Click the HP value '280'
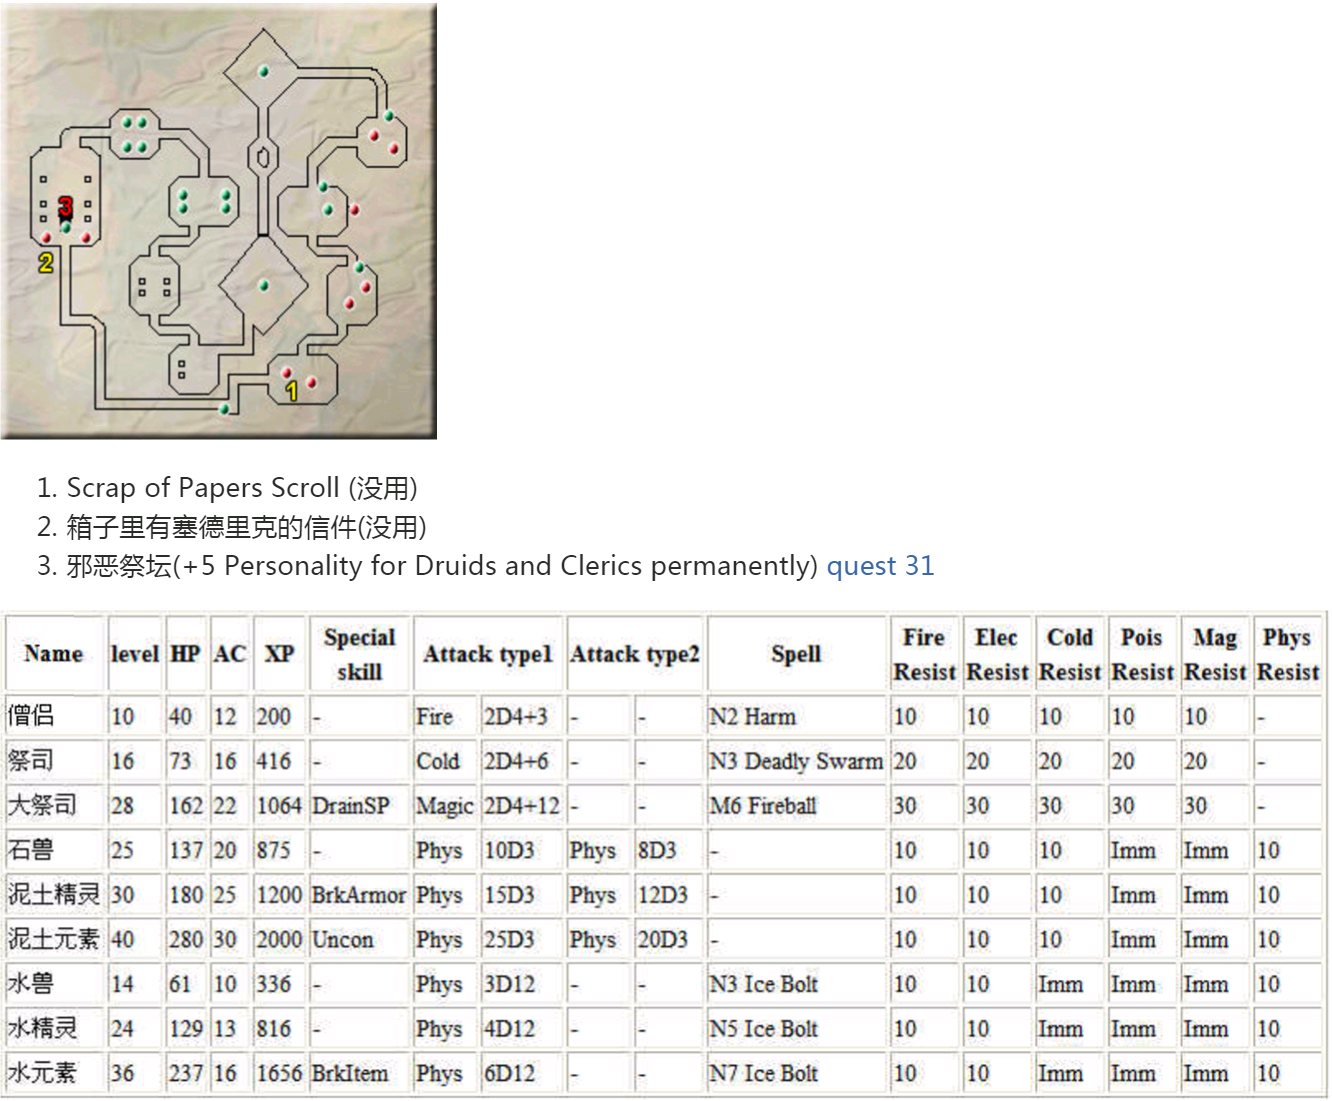The height and width of the screenshot is (1101, 1332). tap(186, 939)
